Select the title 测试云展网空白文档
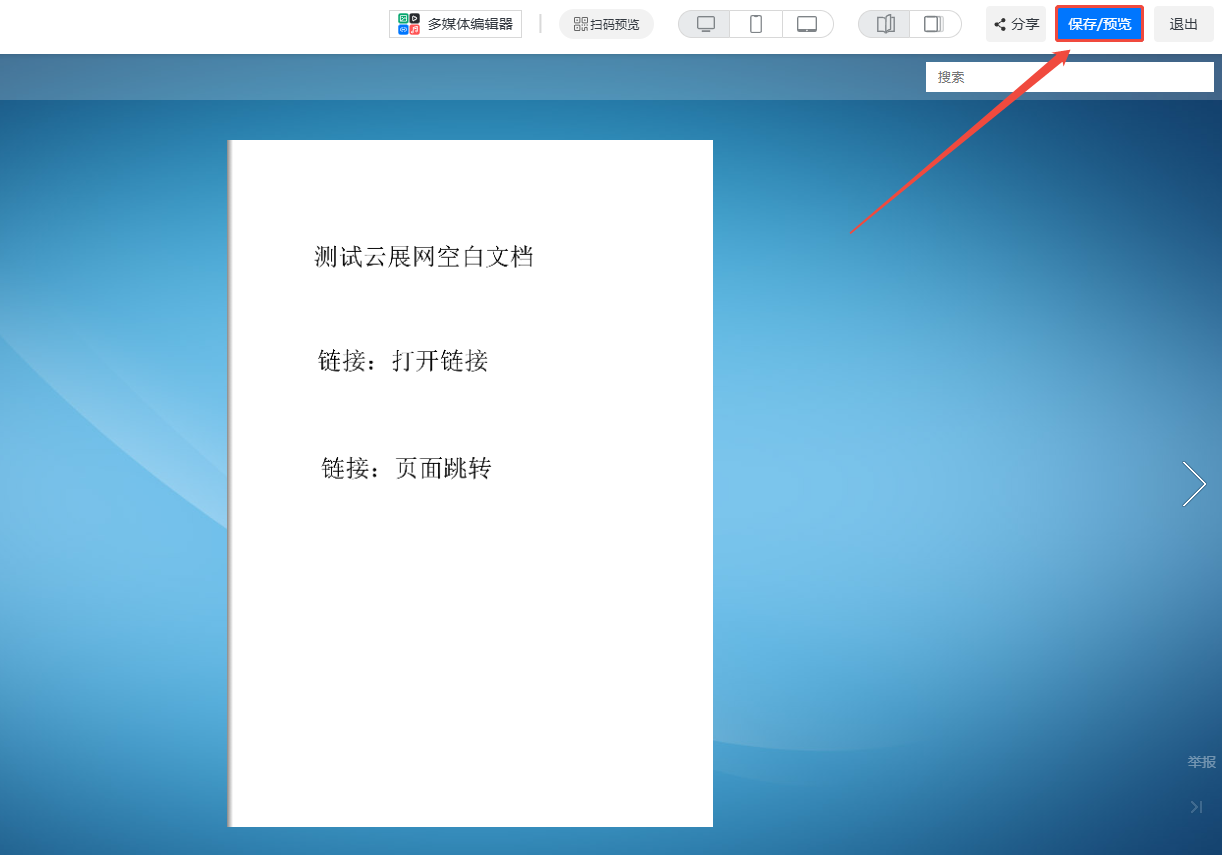1222x855 pixels. click(x=424, y=257)
